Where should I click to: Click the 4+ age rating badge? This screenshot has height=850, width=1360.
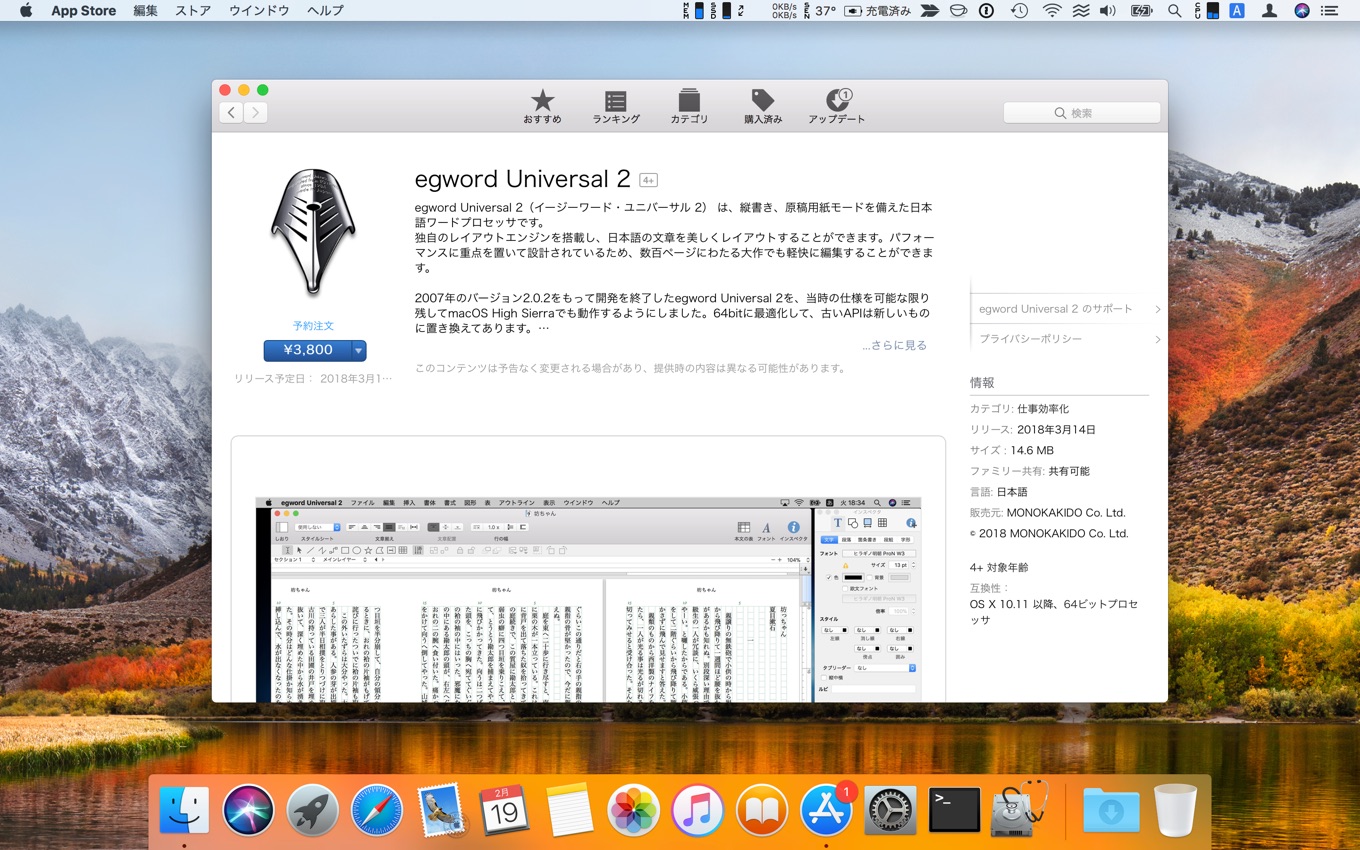coord(648,180)
